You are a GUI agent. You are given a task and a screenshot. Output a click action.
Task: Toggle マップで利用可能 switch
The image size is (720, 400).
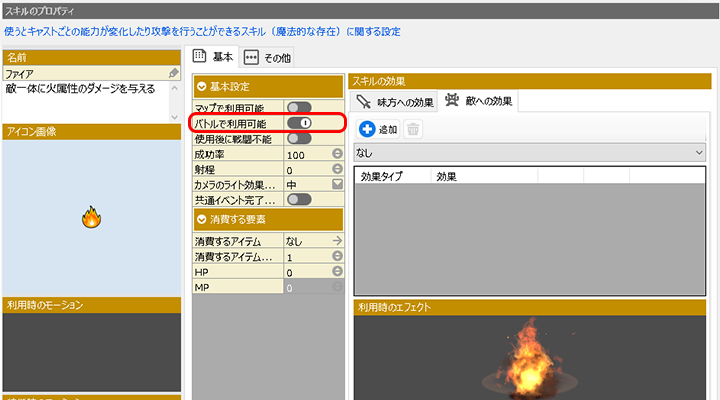click(299, 107)
